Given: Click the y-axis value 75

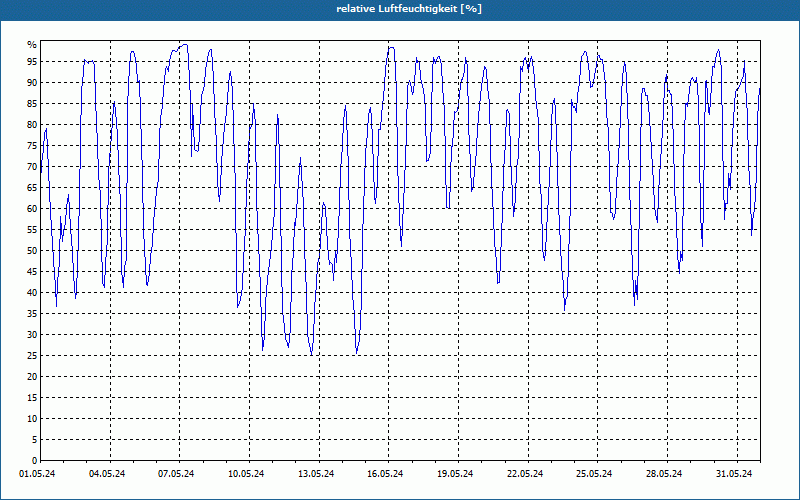Looking at the screenshot, I should [32, 145].
